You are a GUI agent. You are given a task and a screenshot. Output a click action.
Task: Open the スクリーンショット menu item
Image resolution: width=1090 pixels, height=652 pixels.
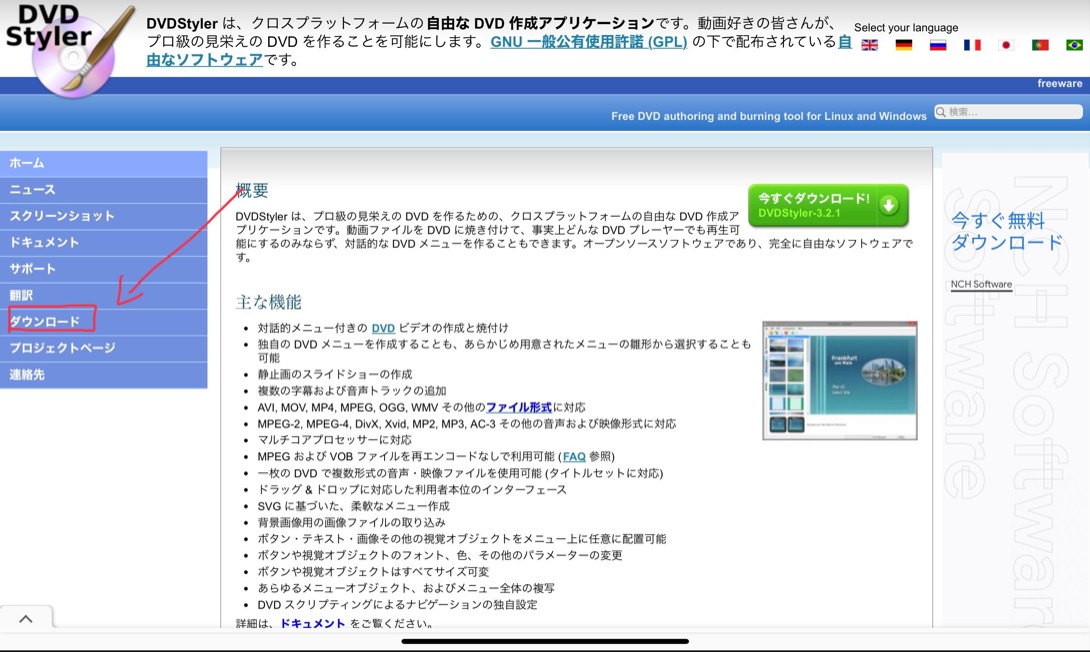click(x=104, y=216)
